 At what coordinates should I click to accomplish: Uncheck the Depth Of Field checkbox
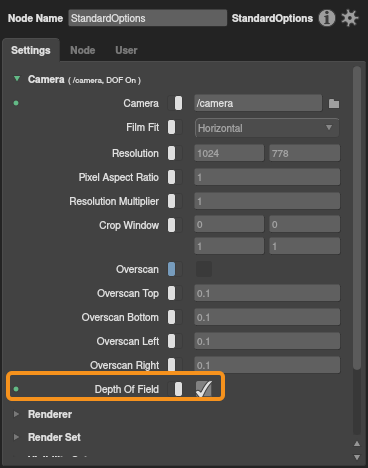pyautogui.click(x=204, y=389)
